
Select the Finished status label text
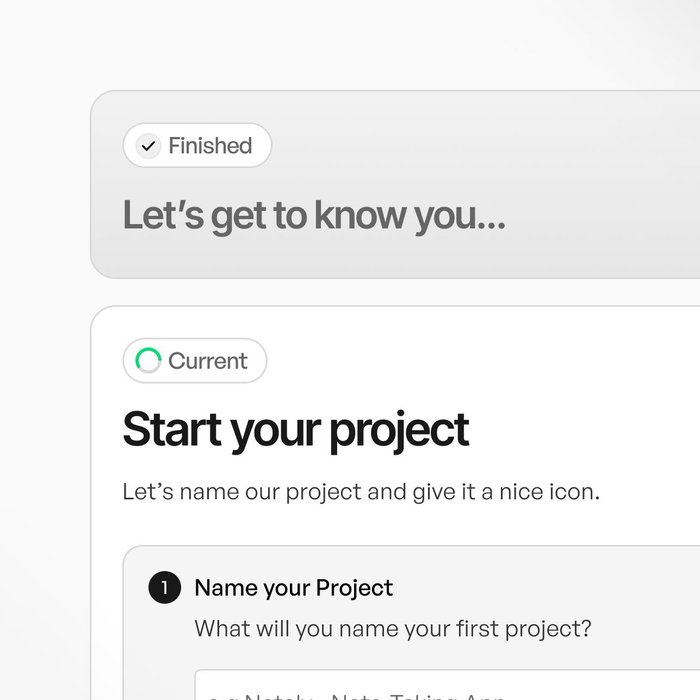(210, 146)
